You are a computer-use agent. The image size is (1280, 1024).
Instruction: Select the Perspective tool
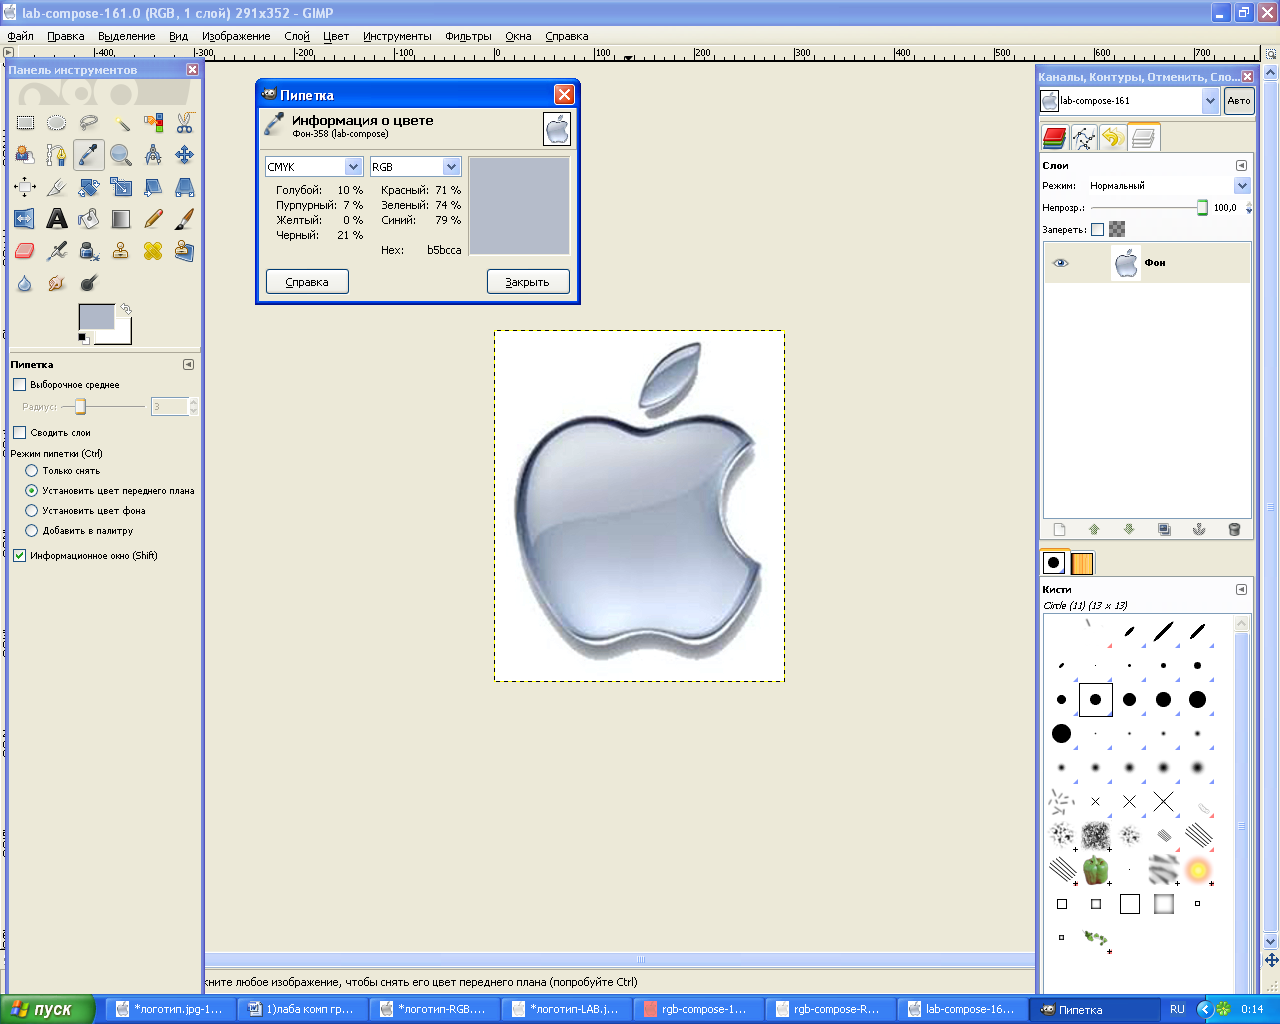click(x=185, y=187)
